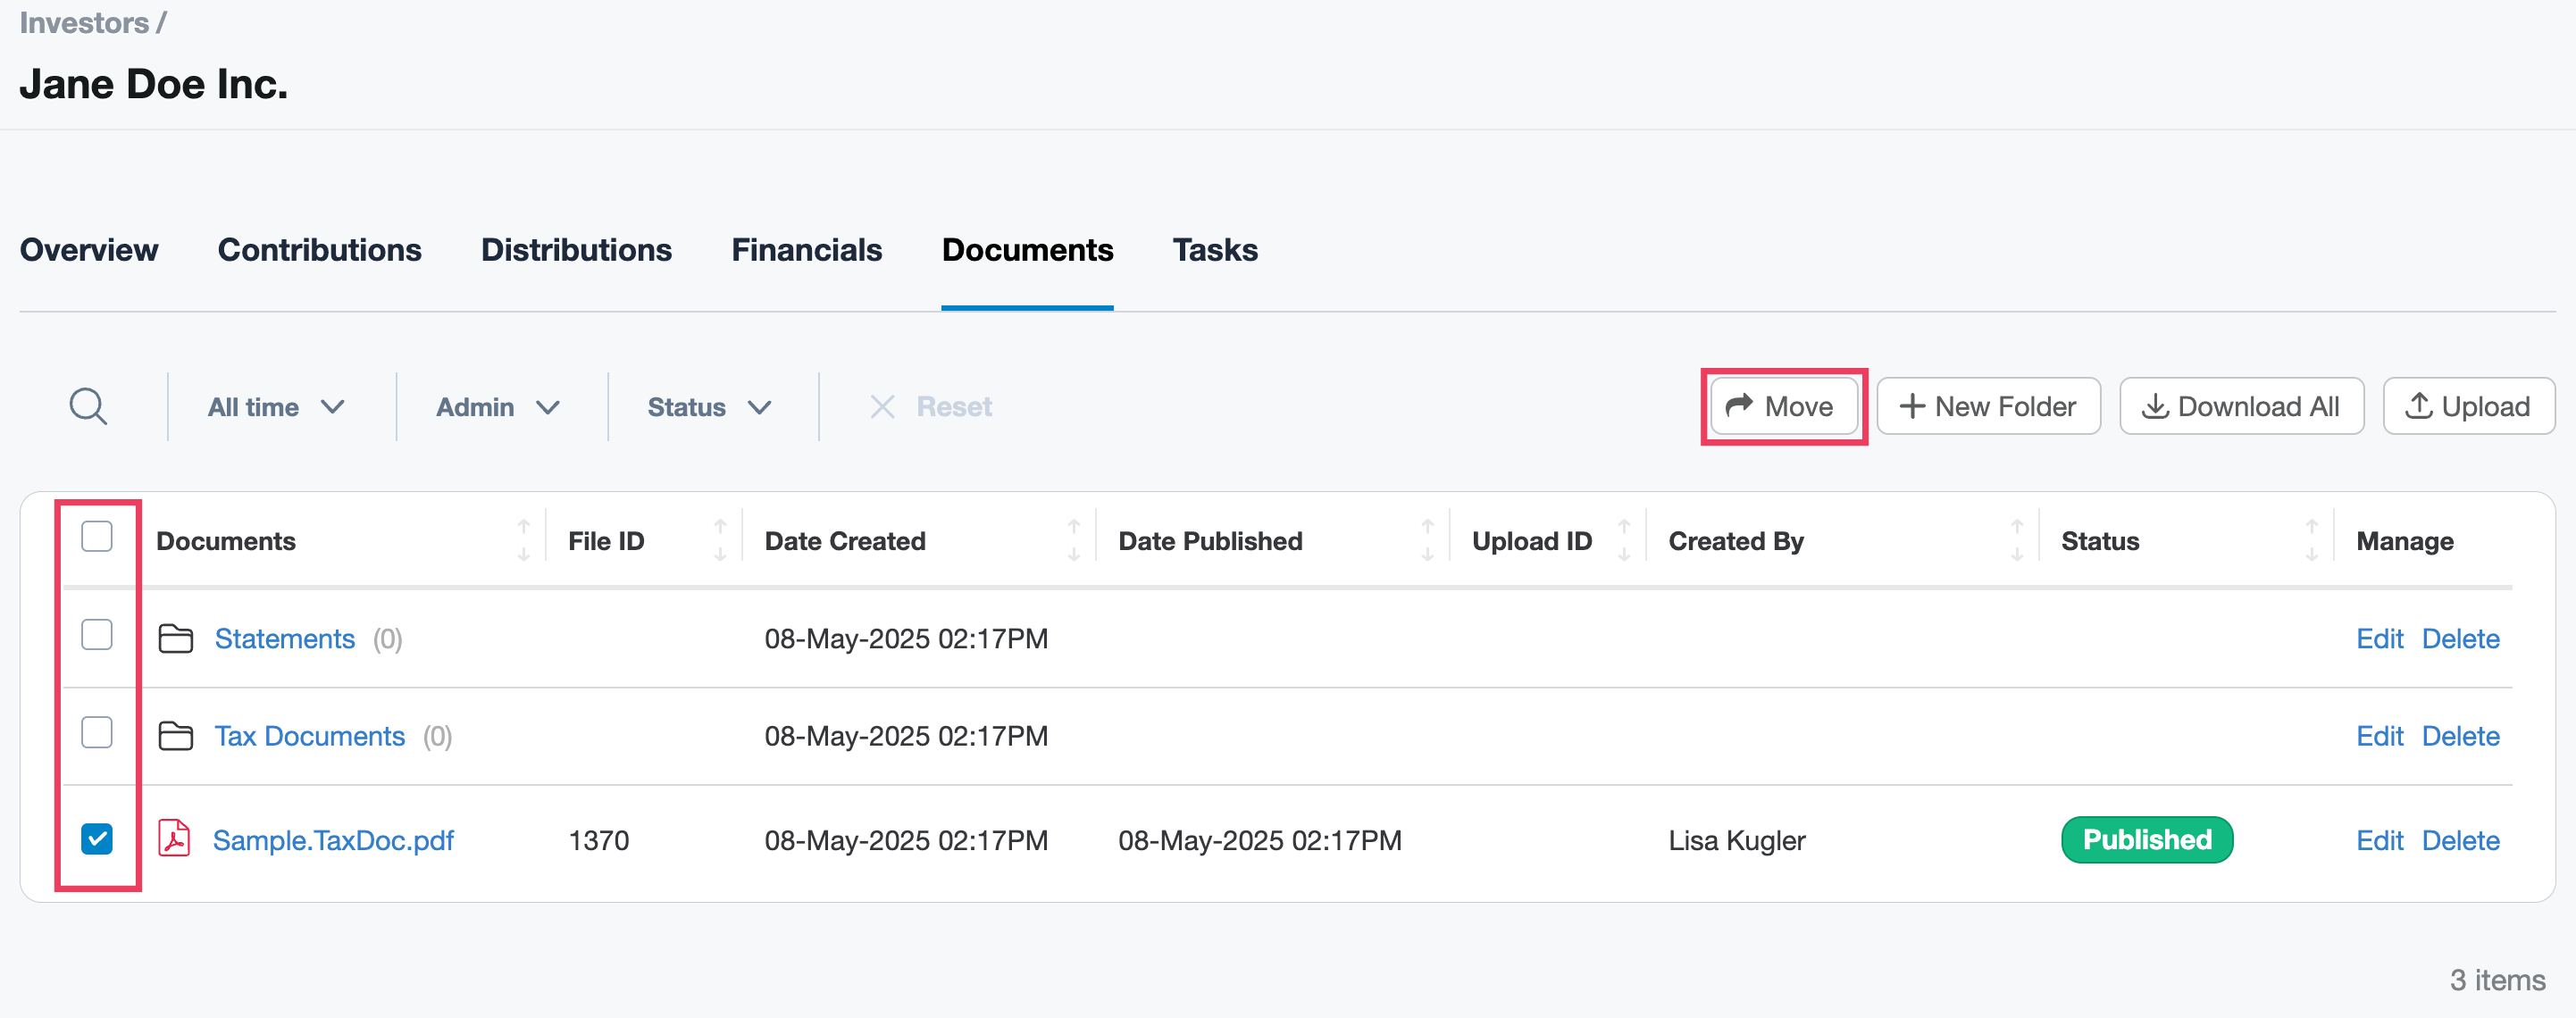
Task: Click the green Published status badge
Action: [x=2146, y=840]
